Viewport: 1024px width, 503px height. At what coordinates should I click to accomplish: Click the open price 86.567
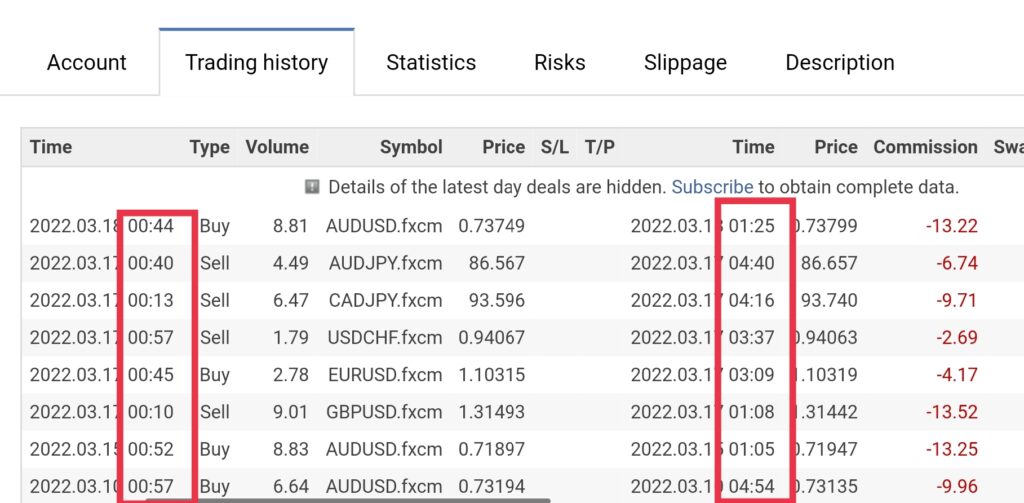[496, 263]
